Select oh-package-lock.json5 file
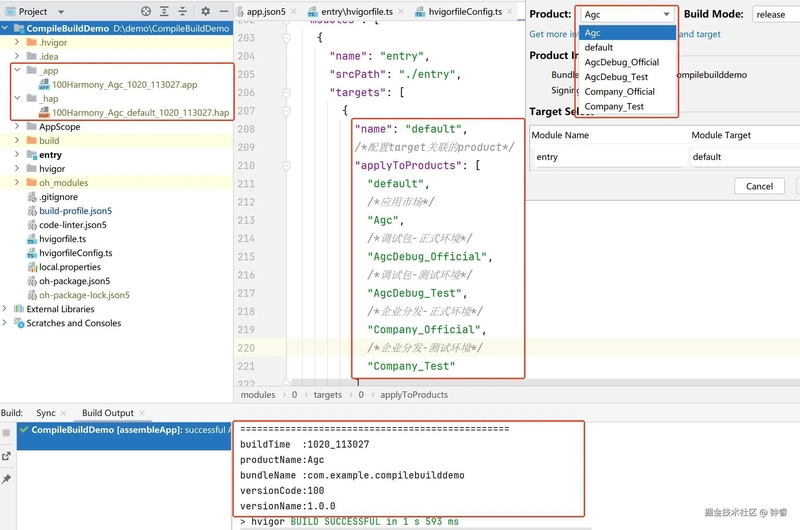The height and width of the screenshot is (530, 800). tap(84, 295)
